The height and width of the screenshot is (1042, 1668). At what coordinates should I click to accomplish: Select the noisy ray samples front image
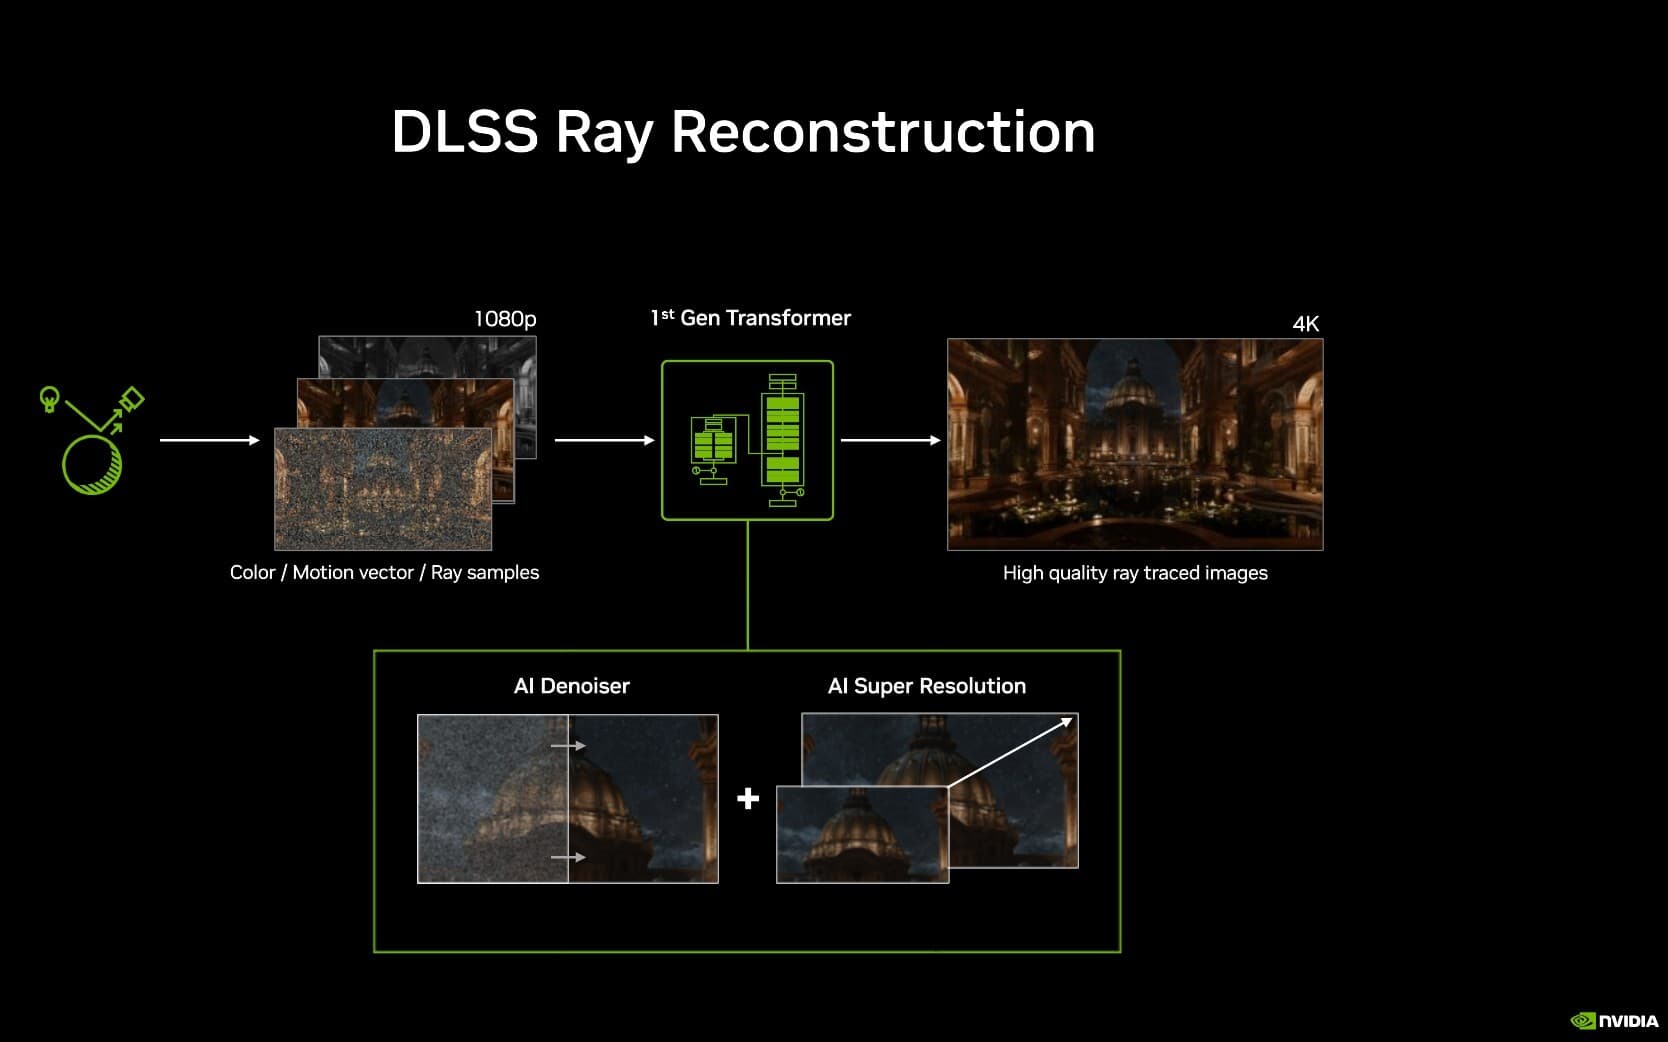point(383,489)
